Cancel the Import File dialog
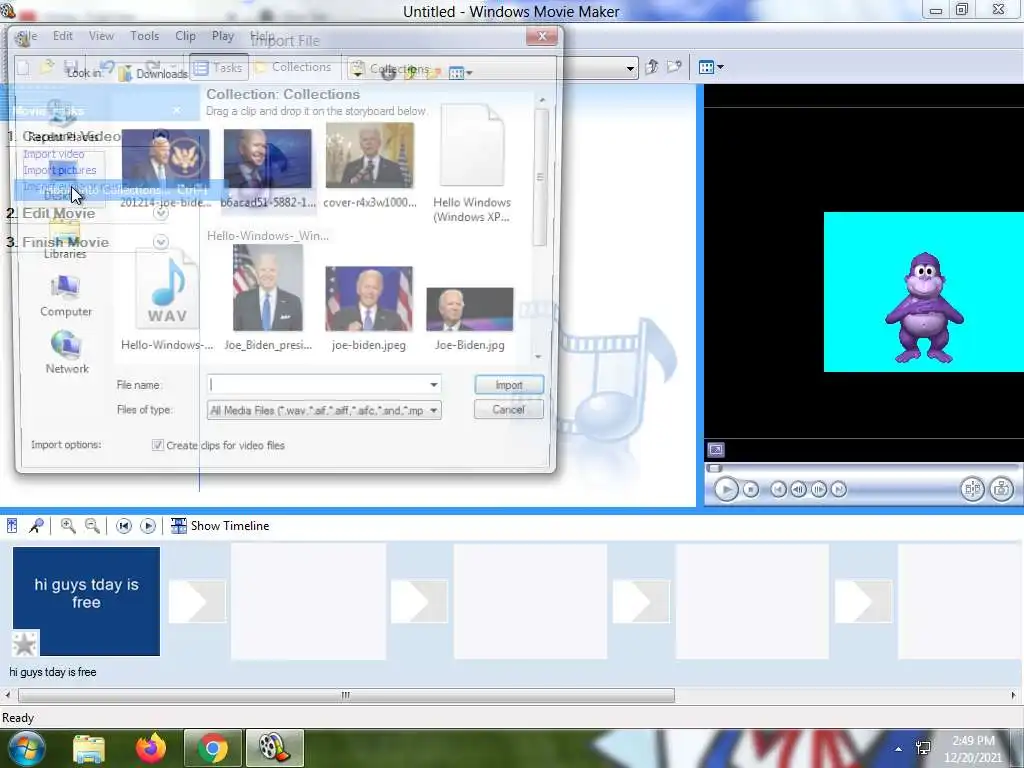 click(x=509, y=409)
